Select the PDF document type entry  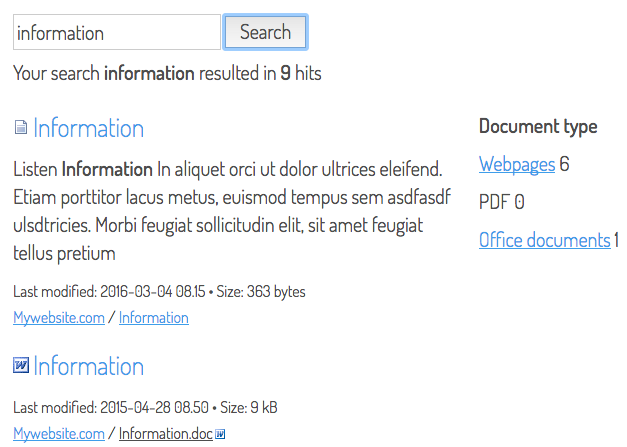point(501,202)
